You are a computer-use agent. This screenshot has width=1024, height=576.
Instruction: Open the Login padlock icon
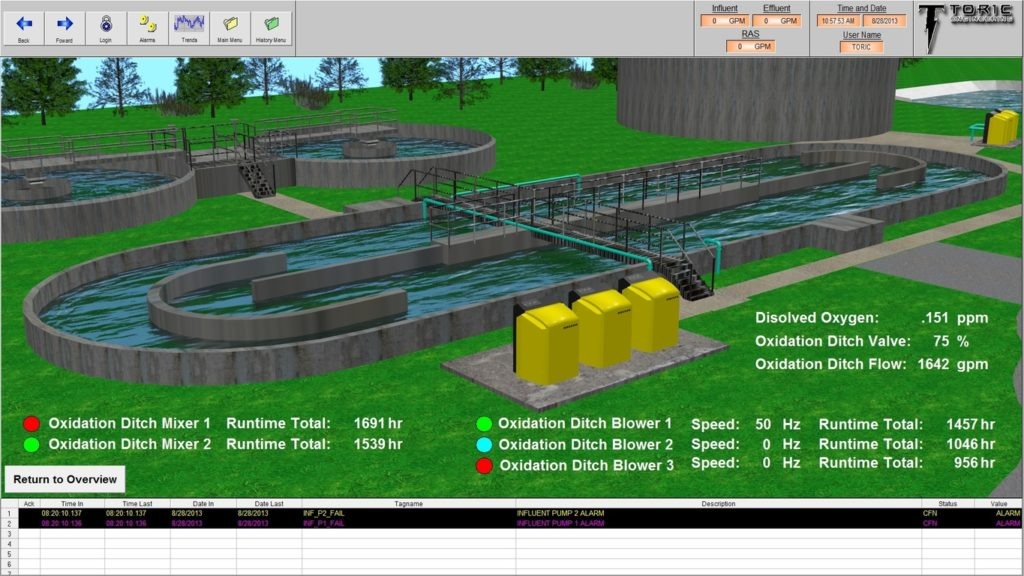pos(106,27)
